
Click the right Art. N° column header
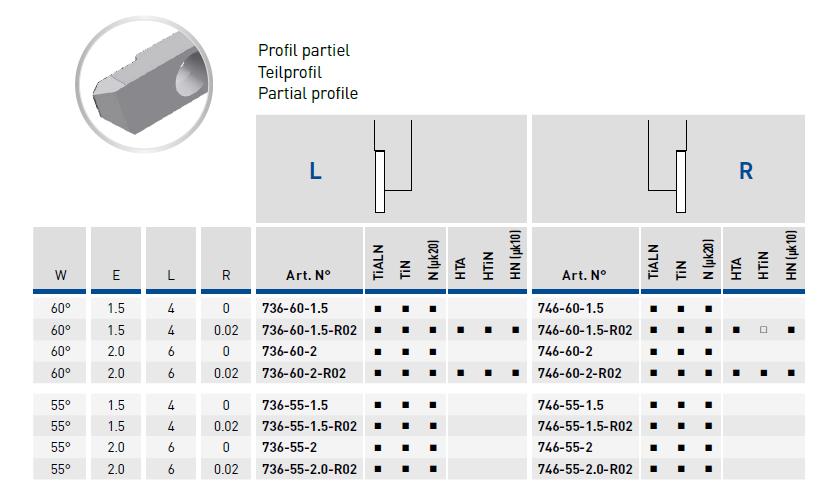[x=584, y=275]
